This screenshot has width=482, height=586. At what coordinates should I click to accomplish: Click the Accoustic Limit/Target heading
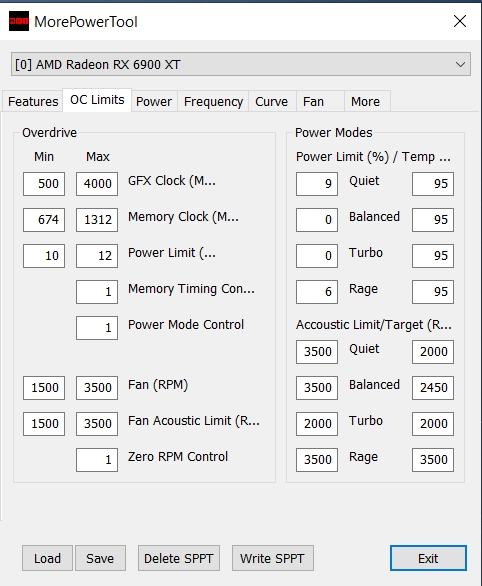[374, 325]
